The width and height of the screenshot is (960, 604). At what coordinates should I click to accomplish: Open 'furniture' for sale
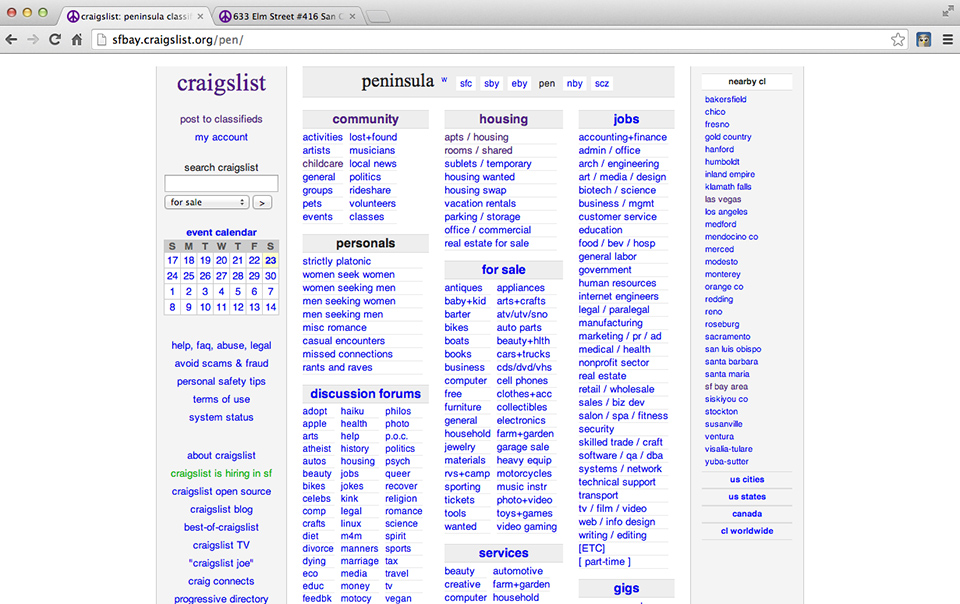[462, 408]
